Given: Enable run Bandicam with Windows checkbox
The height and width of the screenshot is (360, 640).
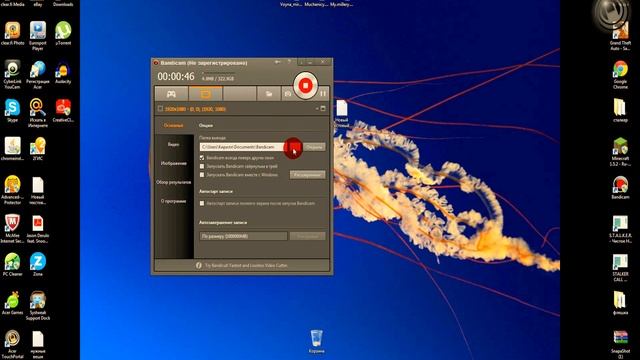Looking at the screenshot, I should [x=202, y=175].
